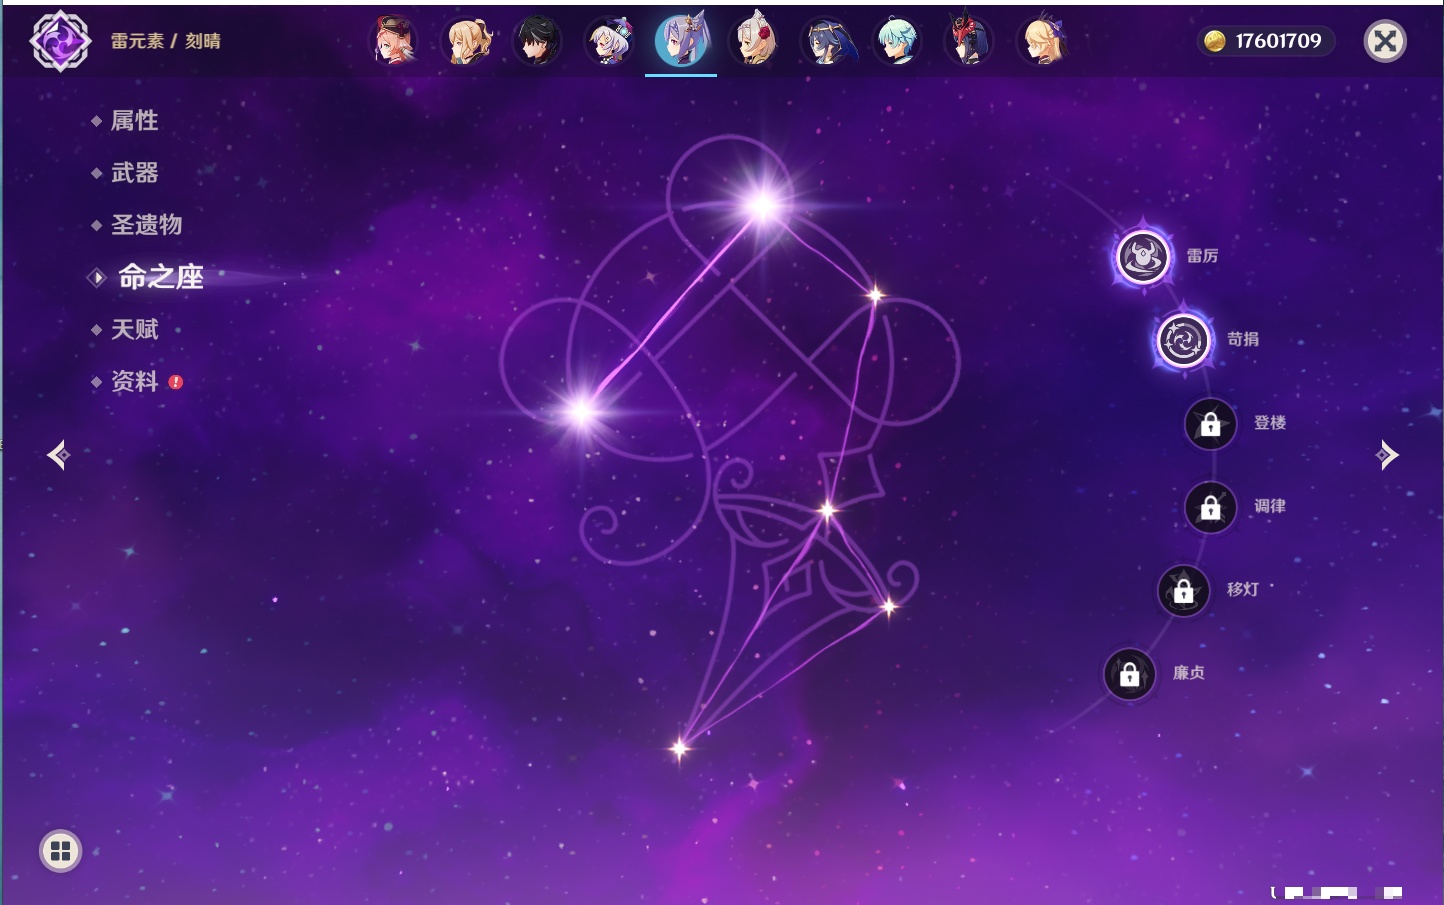Open the grid menu button at bottom-left

pyautogui.click(x=60, y=851)
